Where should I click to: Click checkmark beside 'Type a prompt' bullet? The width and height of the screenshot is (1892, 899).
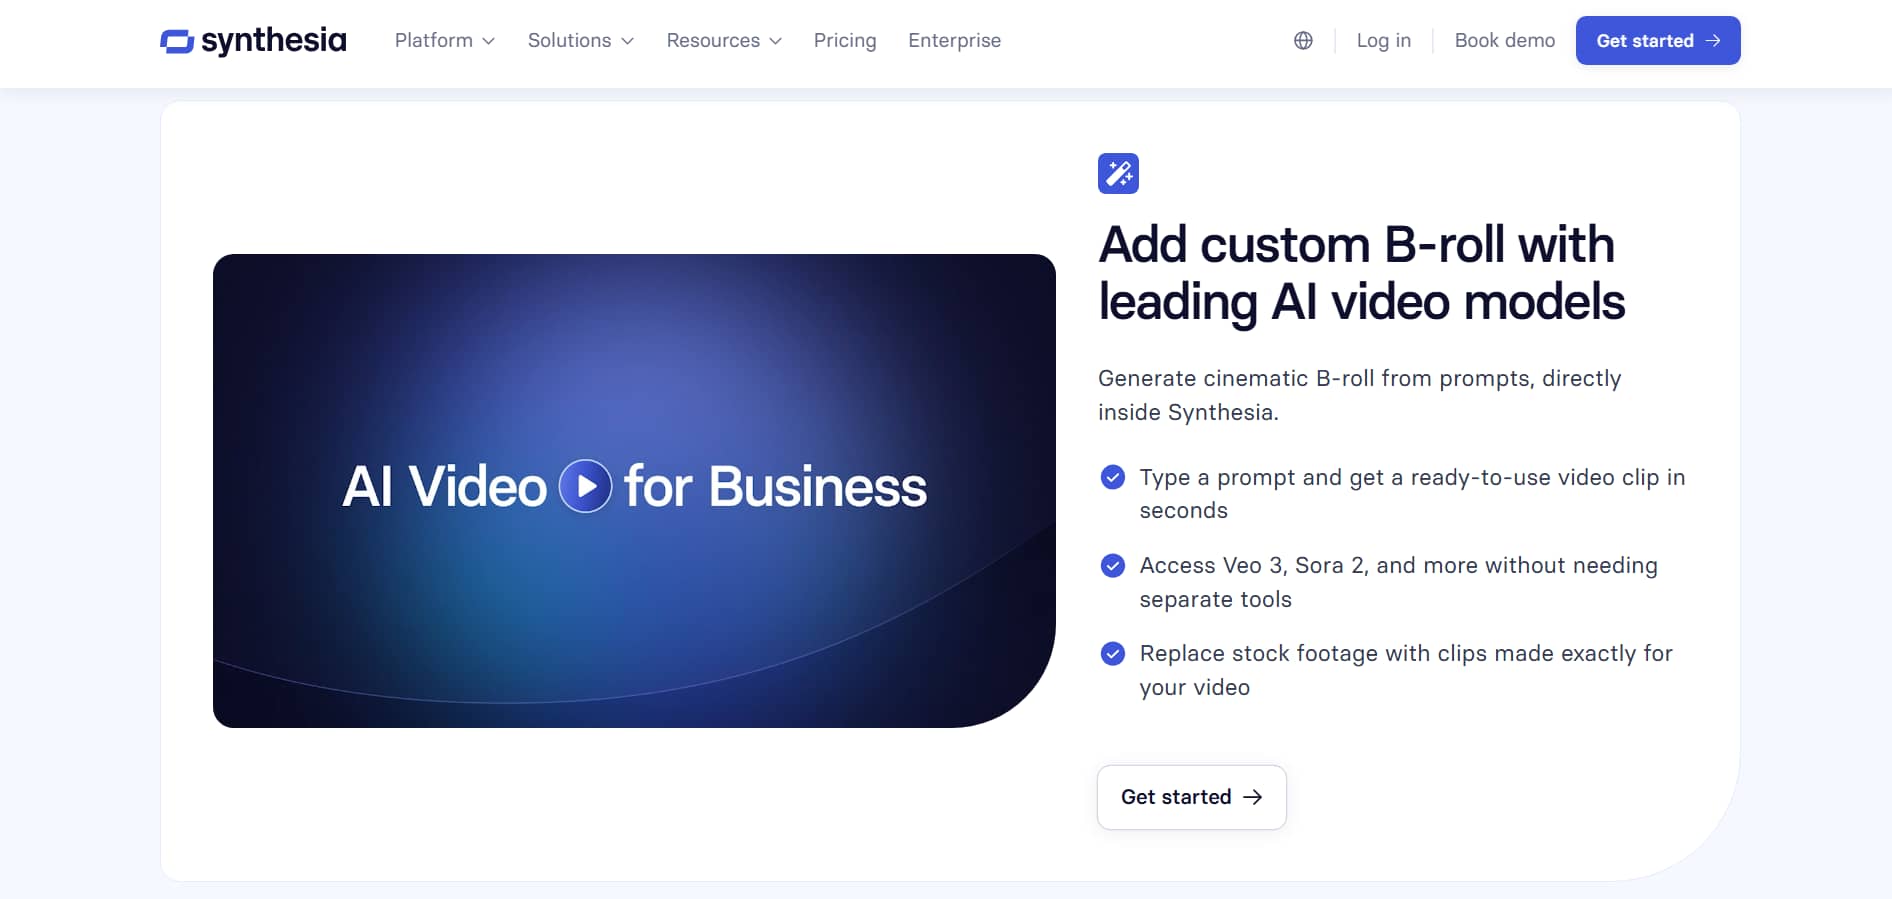tap(1112, 477)
